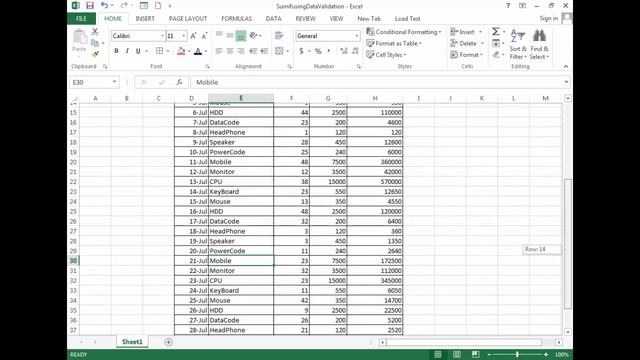Select the Sheet1 tab
Screen dimensions: 640x360
[x=132, y=342]
